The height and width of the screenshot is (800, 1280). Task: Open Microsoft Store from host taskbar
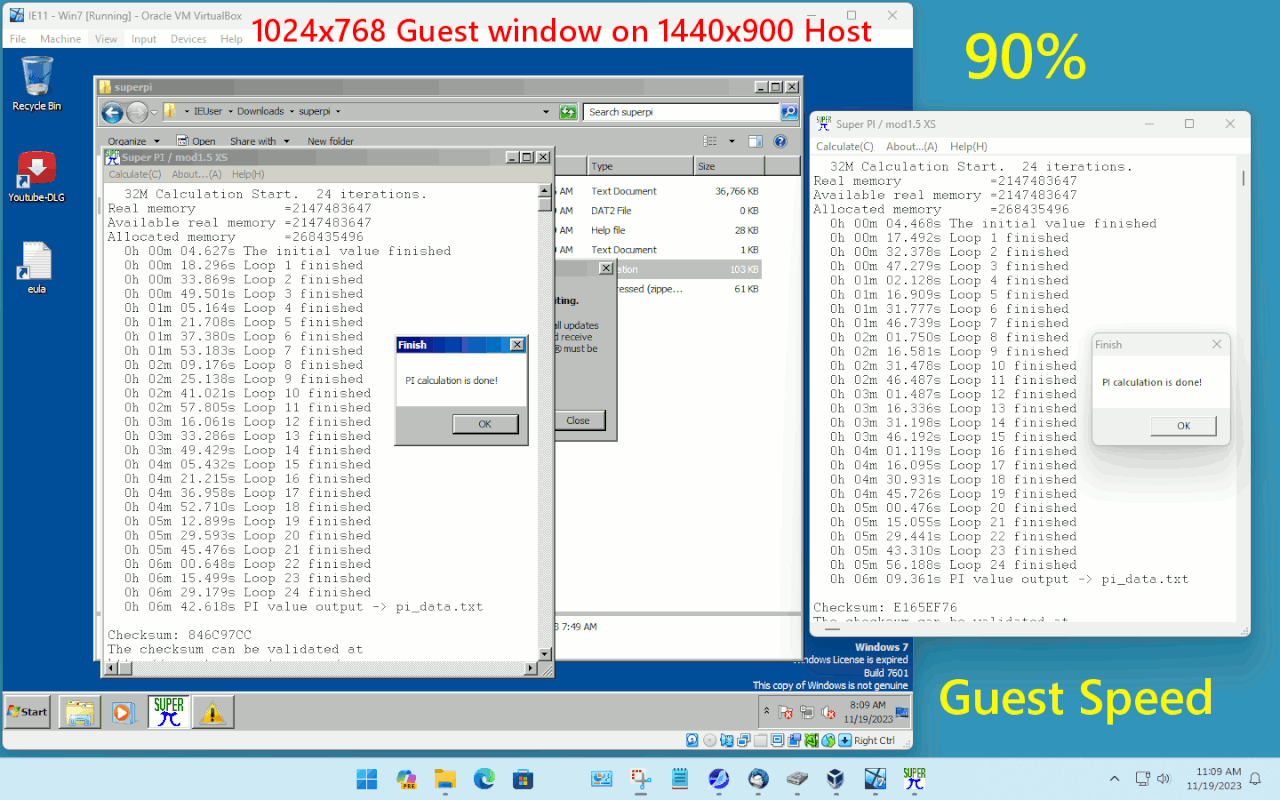[x=523, y=778]
